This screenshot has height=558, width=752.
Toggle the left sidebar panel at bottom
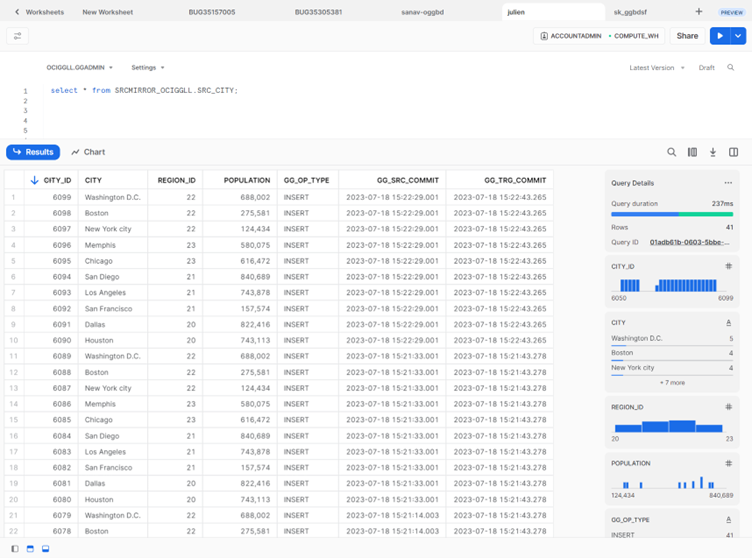coord(13,549)
